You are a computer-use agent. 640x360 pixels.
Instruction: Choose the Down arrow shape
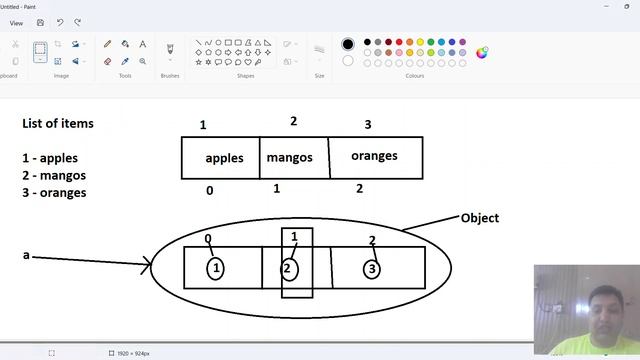pos(258,52)
